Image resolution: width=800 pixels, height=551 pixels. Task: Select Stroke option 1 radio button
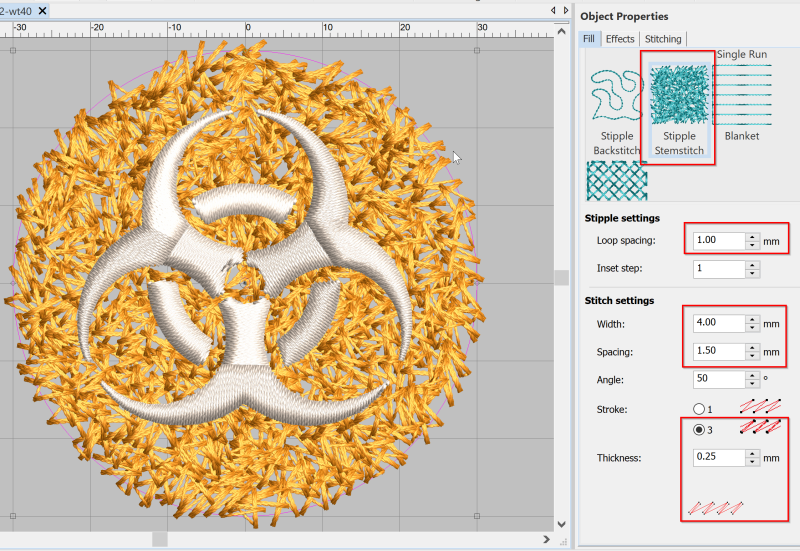pos(699,409)
